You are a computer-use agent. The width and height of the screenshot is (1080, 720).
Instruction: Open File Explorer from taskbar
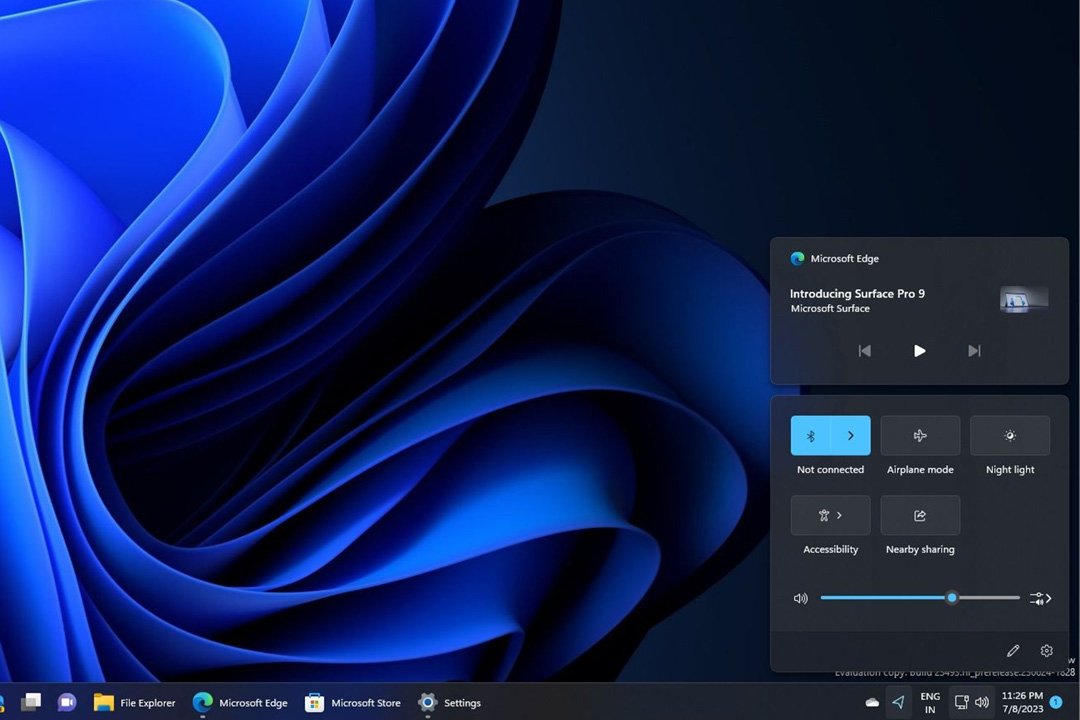tap(135, 703)
